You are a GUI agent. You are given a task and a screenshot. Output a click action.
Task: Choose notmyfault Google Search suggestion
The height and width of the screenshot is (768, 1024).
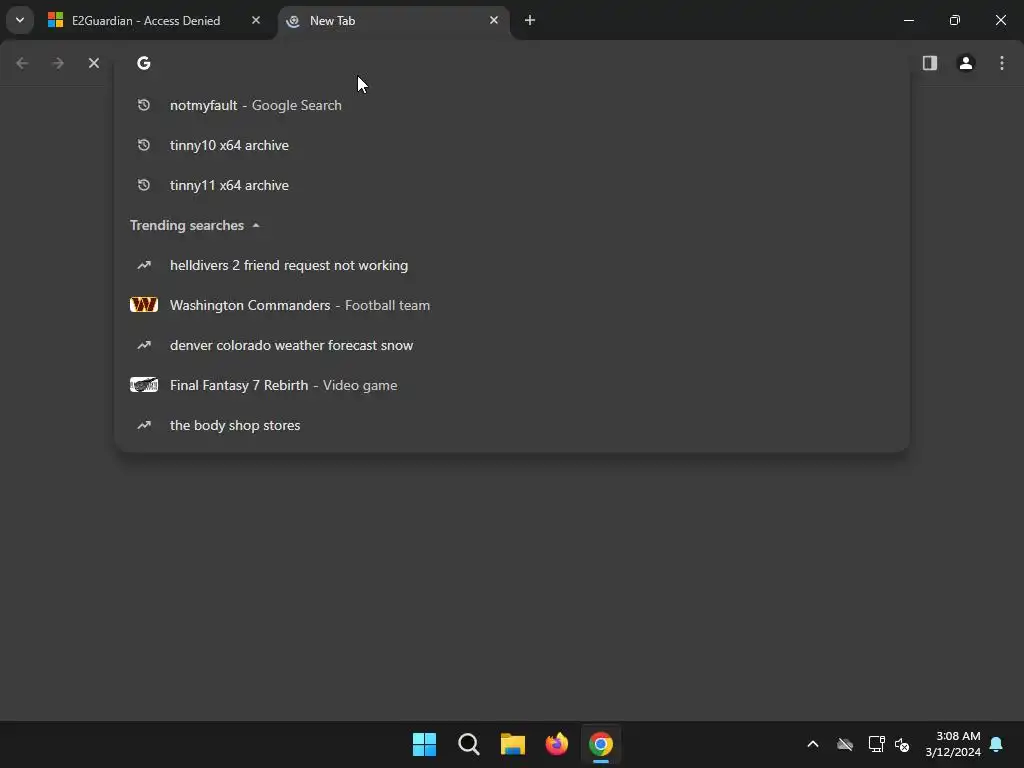[x=512, y=105]
